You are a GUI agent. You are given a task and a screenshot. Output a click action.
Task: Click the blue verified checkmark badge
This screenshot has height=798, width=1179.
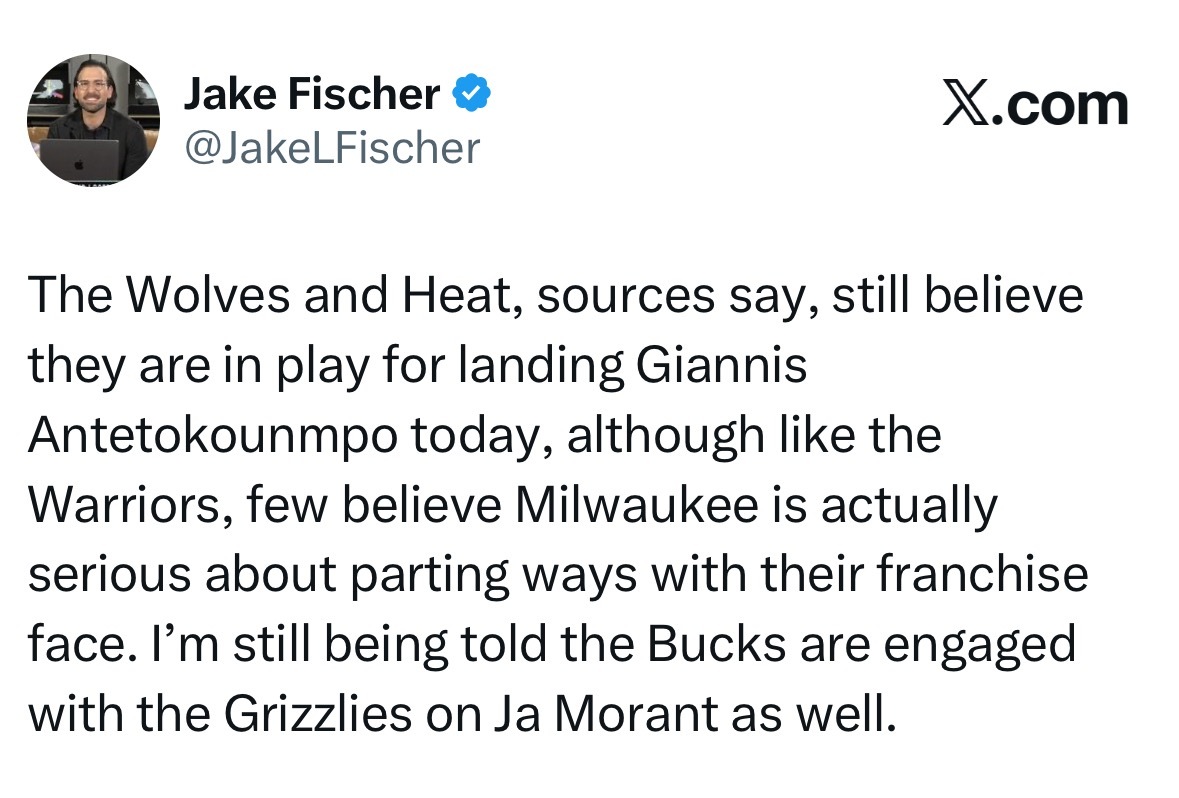[471, 93]
